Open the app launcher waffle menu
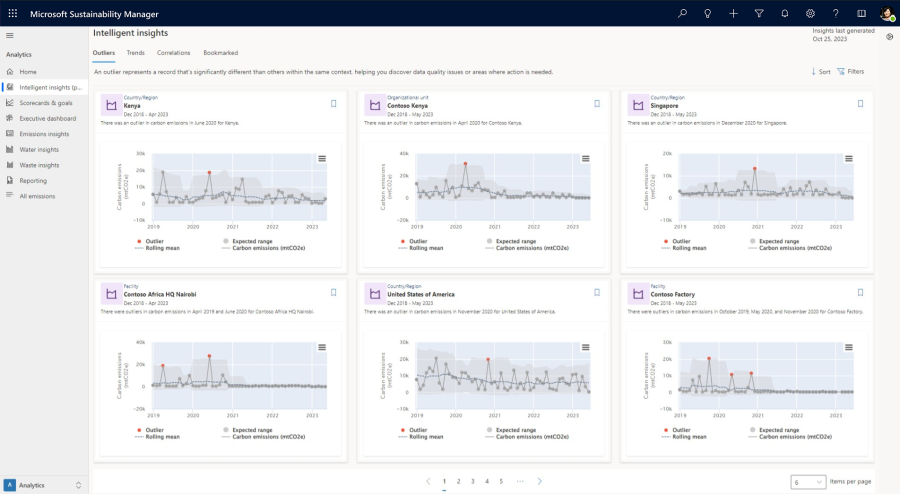 12,13
